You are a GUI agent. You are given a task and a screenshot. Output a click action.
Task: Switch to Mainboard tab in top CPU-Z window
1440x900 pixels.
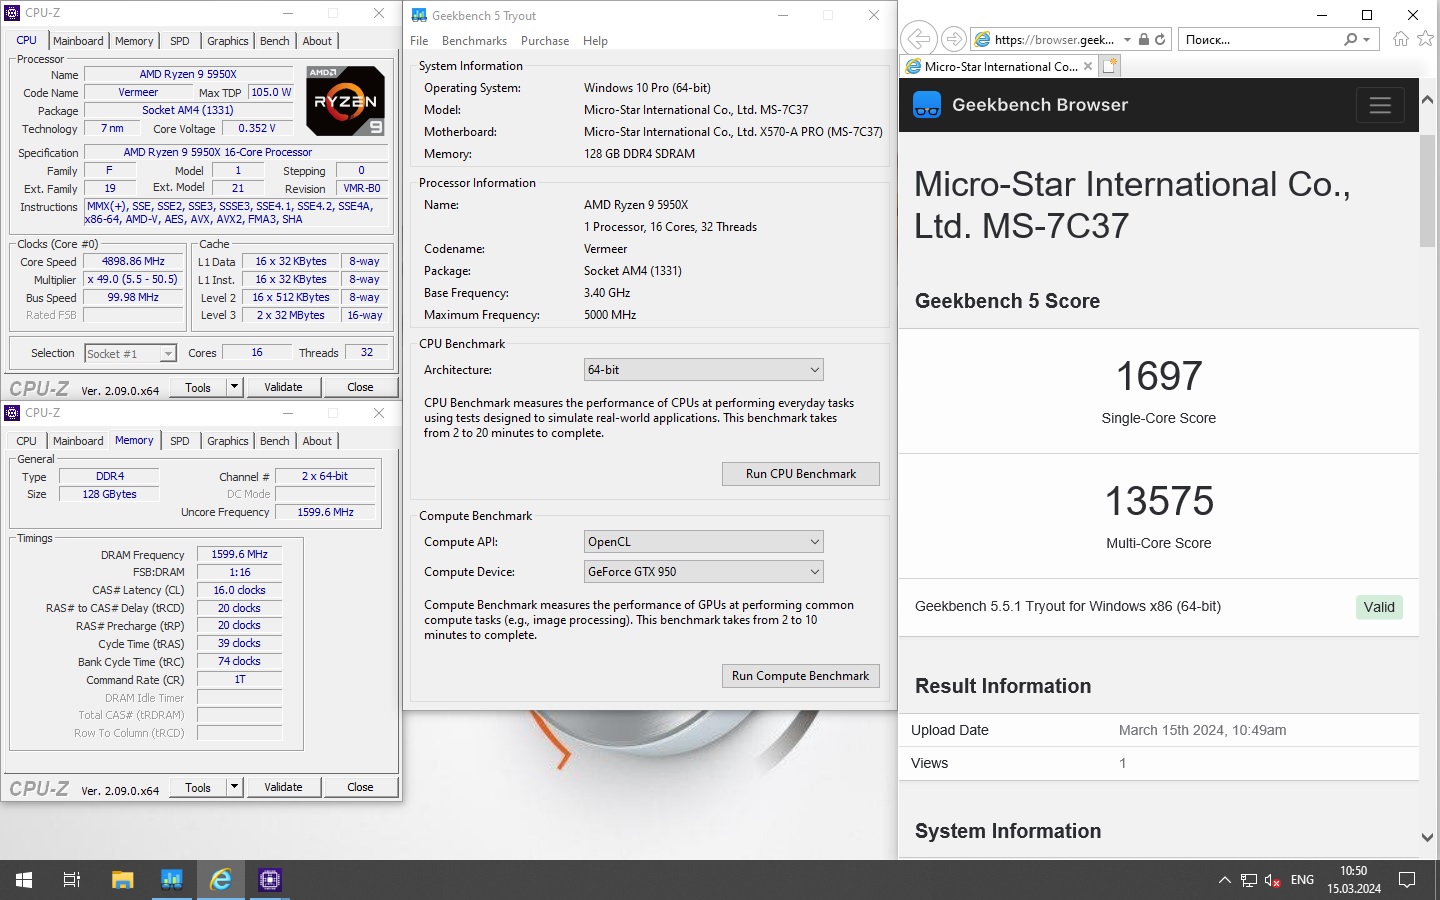(x=78, y=41)
